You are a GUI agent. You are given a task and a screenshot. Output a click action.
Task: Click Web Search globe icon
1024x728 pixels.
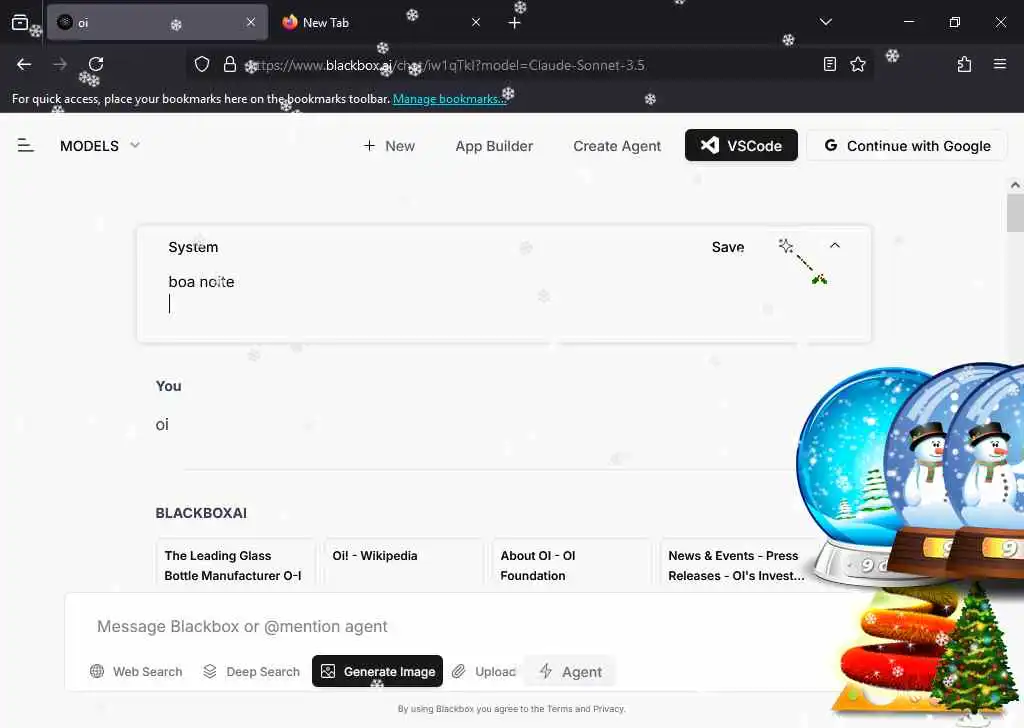97,671
